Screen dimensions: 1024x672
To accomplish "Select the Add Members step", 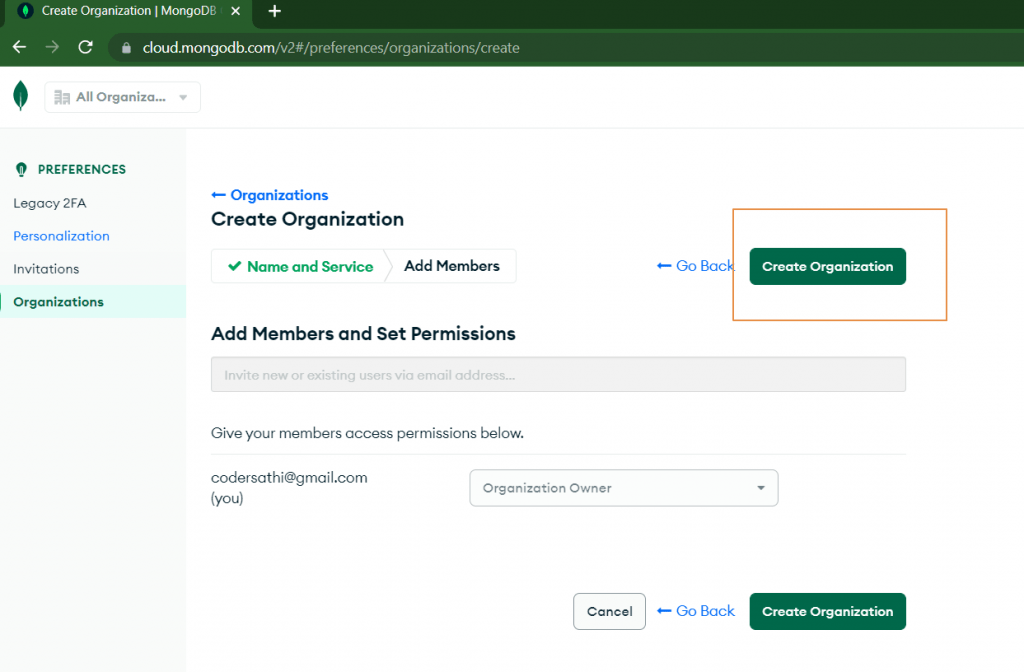I will (x=452, y=266).
